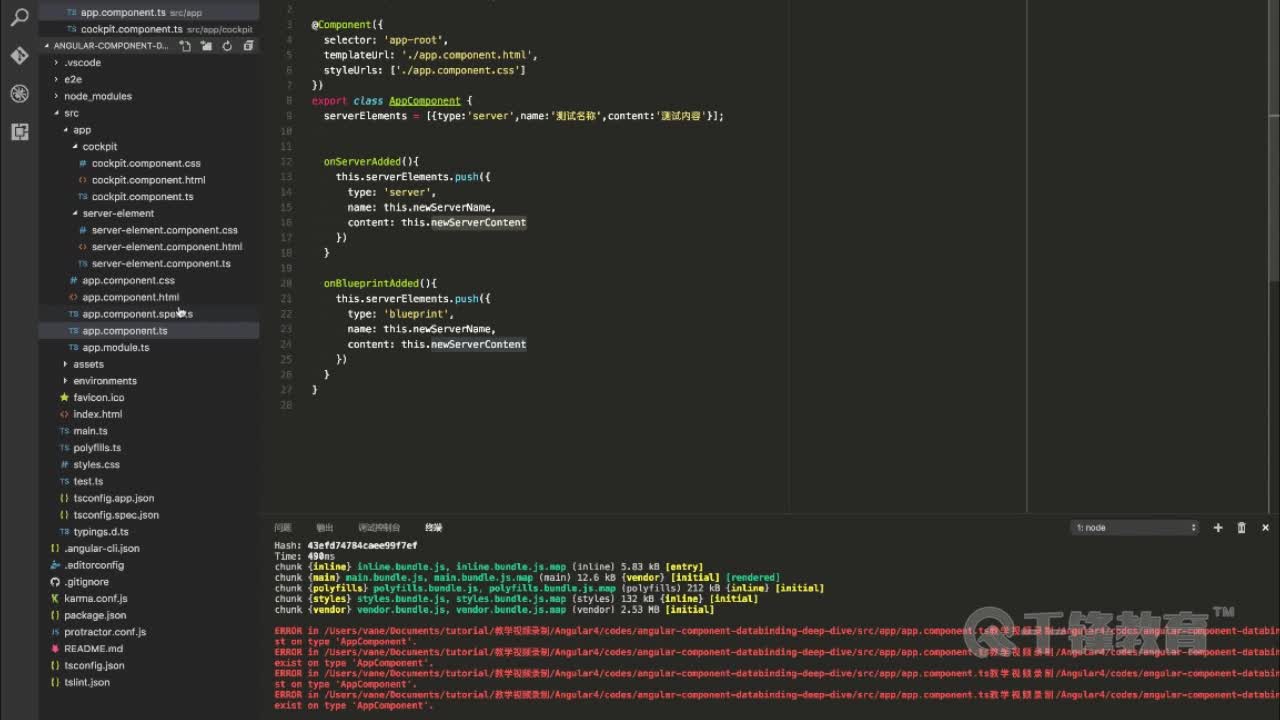The width and height of the screenshot is (1280, 720).
Task: Open polyfills.ts file
Action: [x=97, y=448]
